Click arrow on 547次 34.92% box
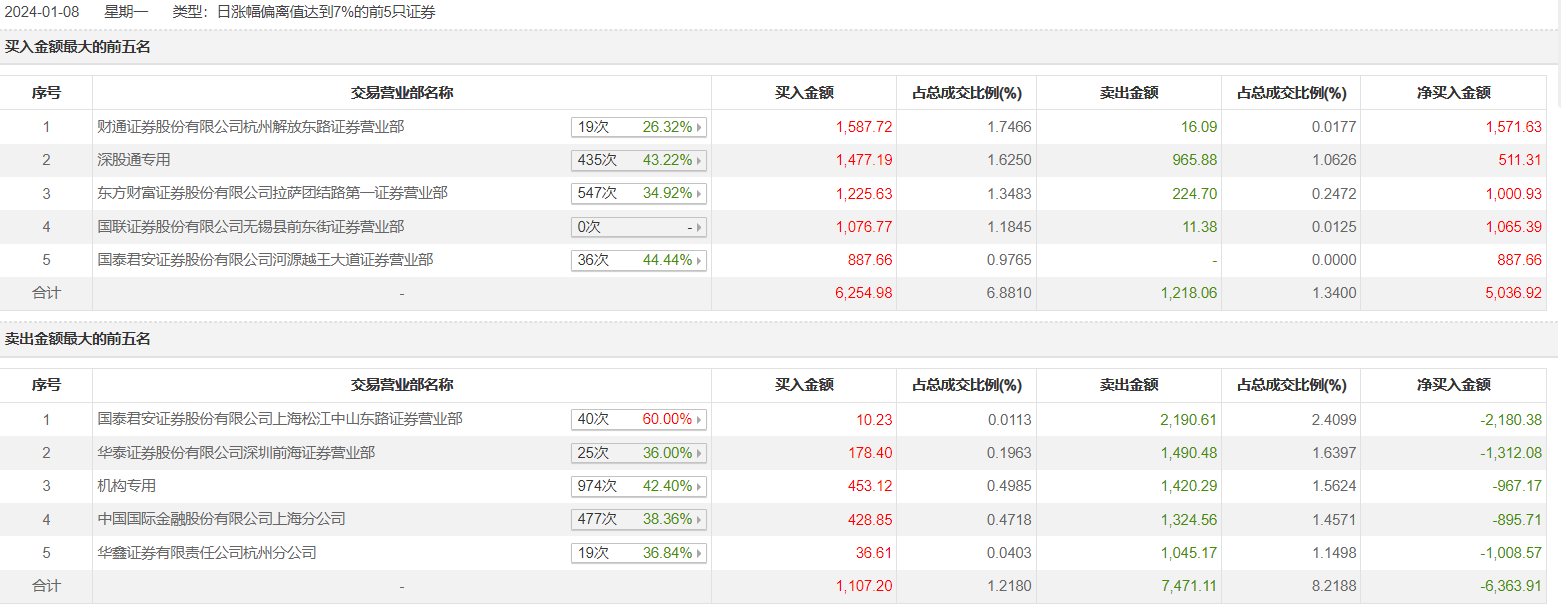Screen dimensions: 1561x611 pos(699,193)
